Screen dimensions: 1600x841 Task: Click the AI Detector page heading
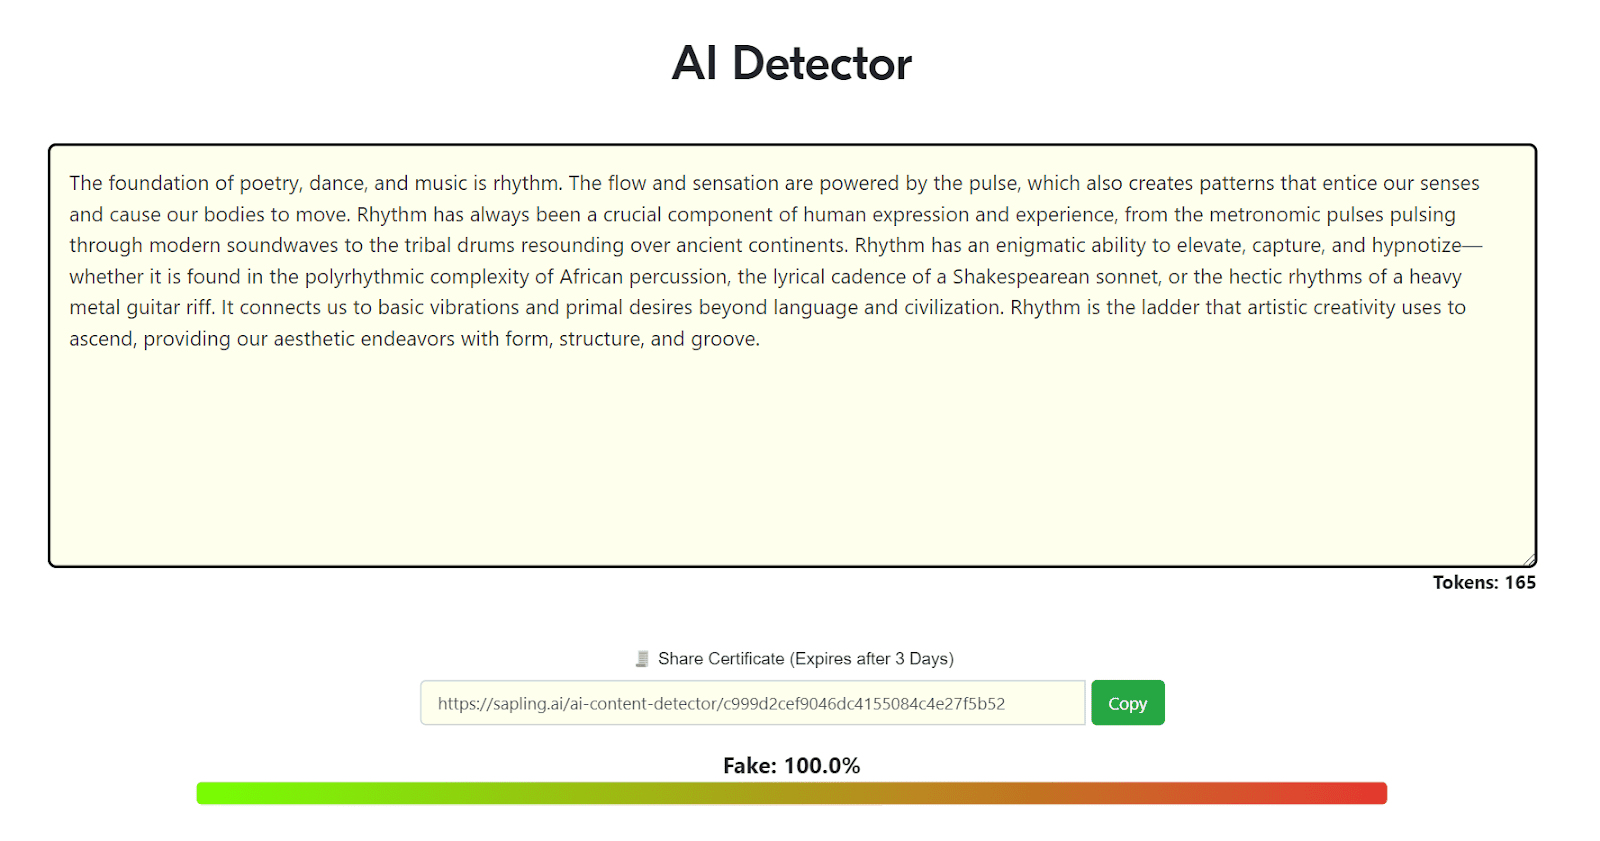click(x=791, y=64)
